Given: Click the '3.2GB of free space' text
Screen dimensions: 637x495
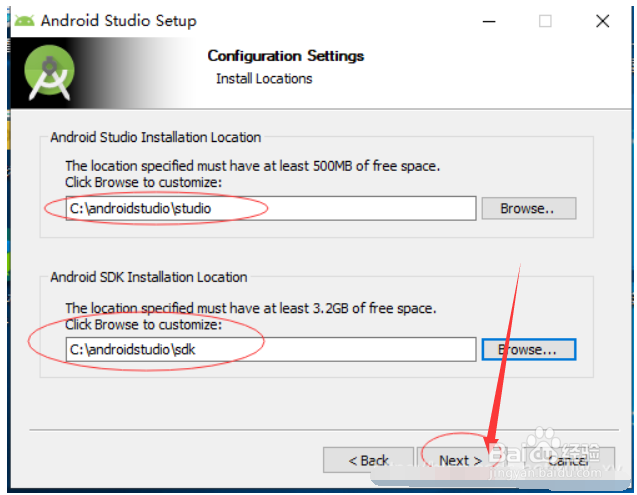Looking at the screenshot, I should tap(374, 308).
